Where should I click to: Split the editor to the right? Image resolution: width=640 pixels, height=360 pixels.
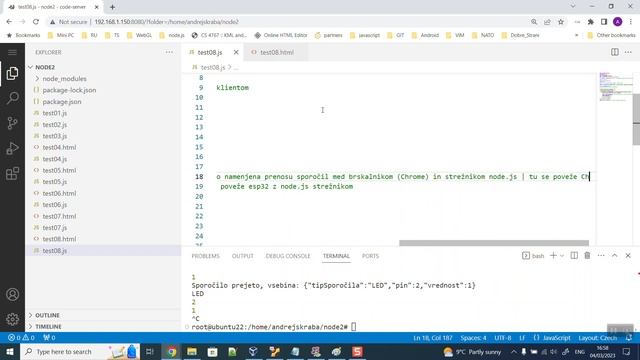[614, 52]
